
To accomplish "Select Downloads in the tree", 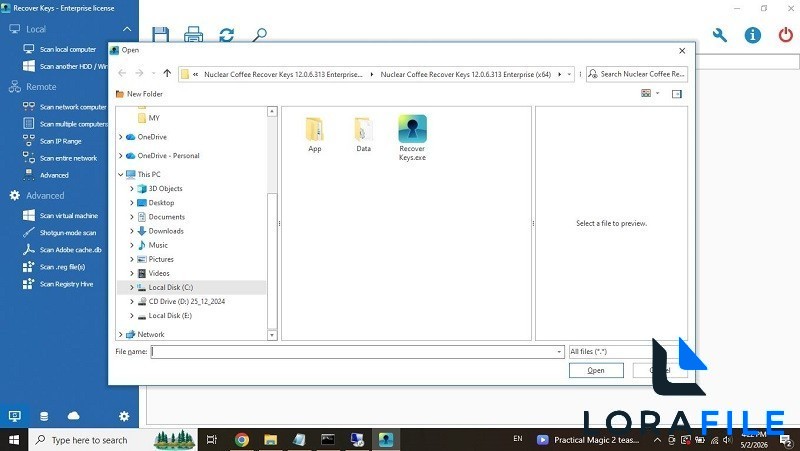I will pos(166,231).
